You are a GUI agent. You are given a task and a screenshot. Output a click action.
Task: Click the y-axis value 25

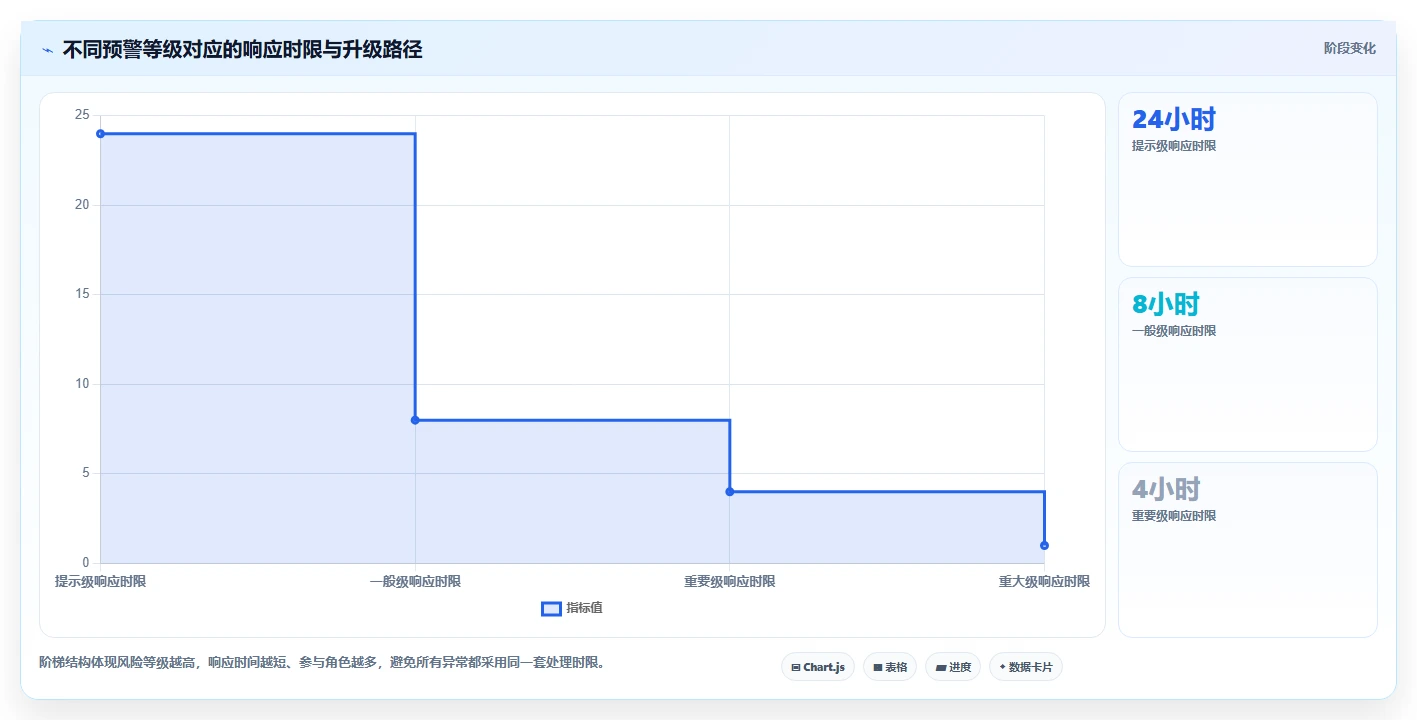(x=82, y=115)
